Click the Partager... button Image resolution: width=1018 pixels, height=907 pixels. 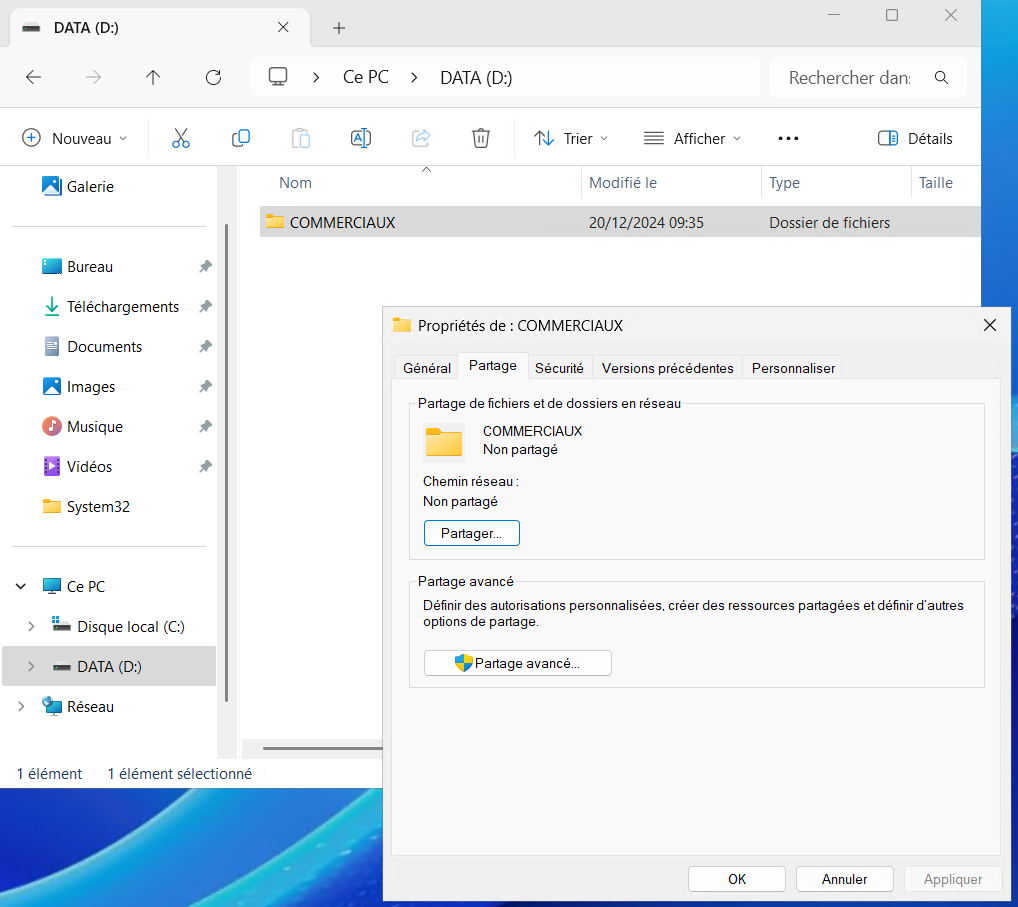click(x=472, y=533)
